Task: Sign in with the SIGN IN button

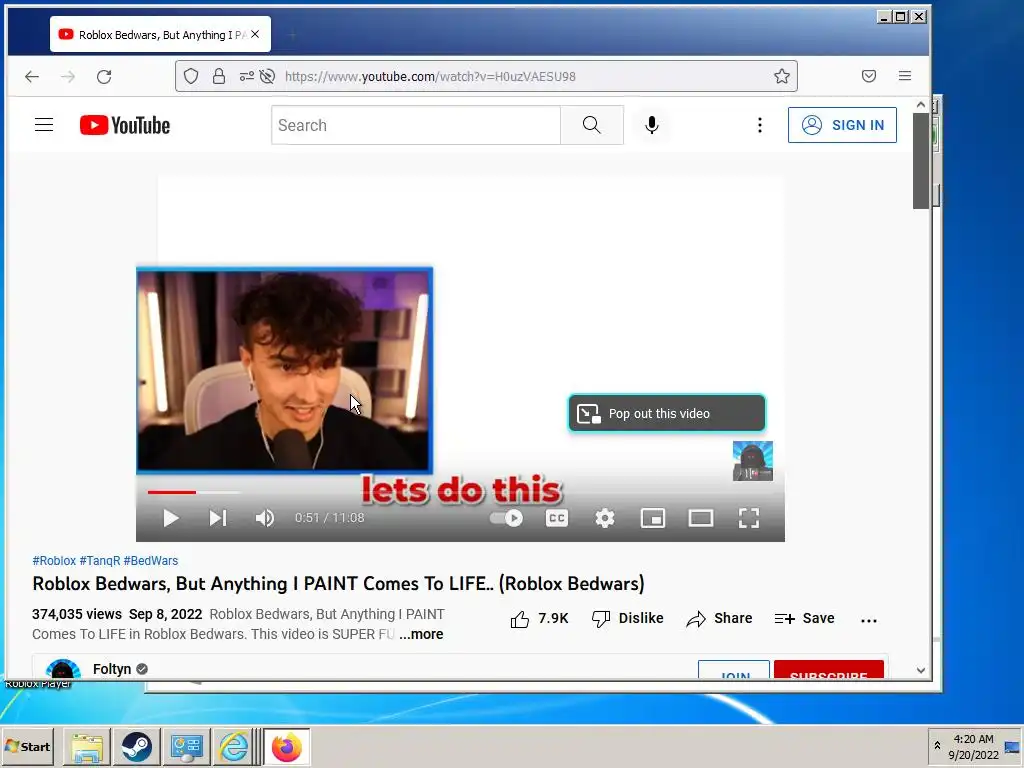Action: 842,125
